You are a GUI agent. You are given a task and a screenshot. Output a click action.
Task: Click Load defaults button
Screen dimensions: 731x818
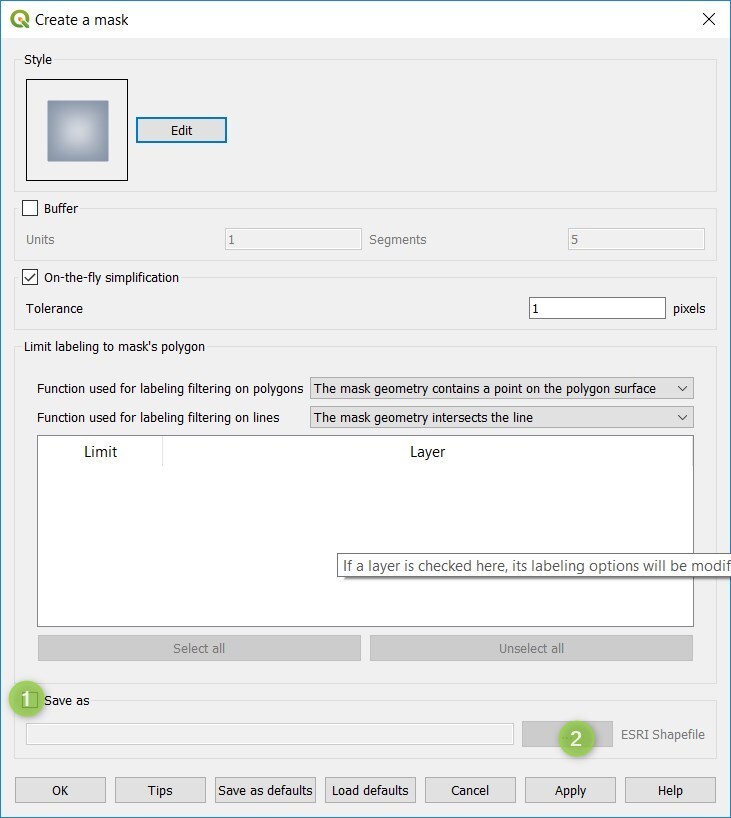370,790
